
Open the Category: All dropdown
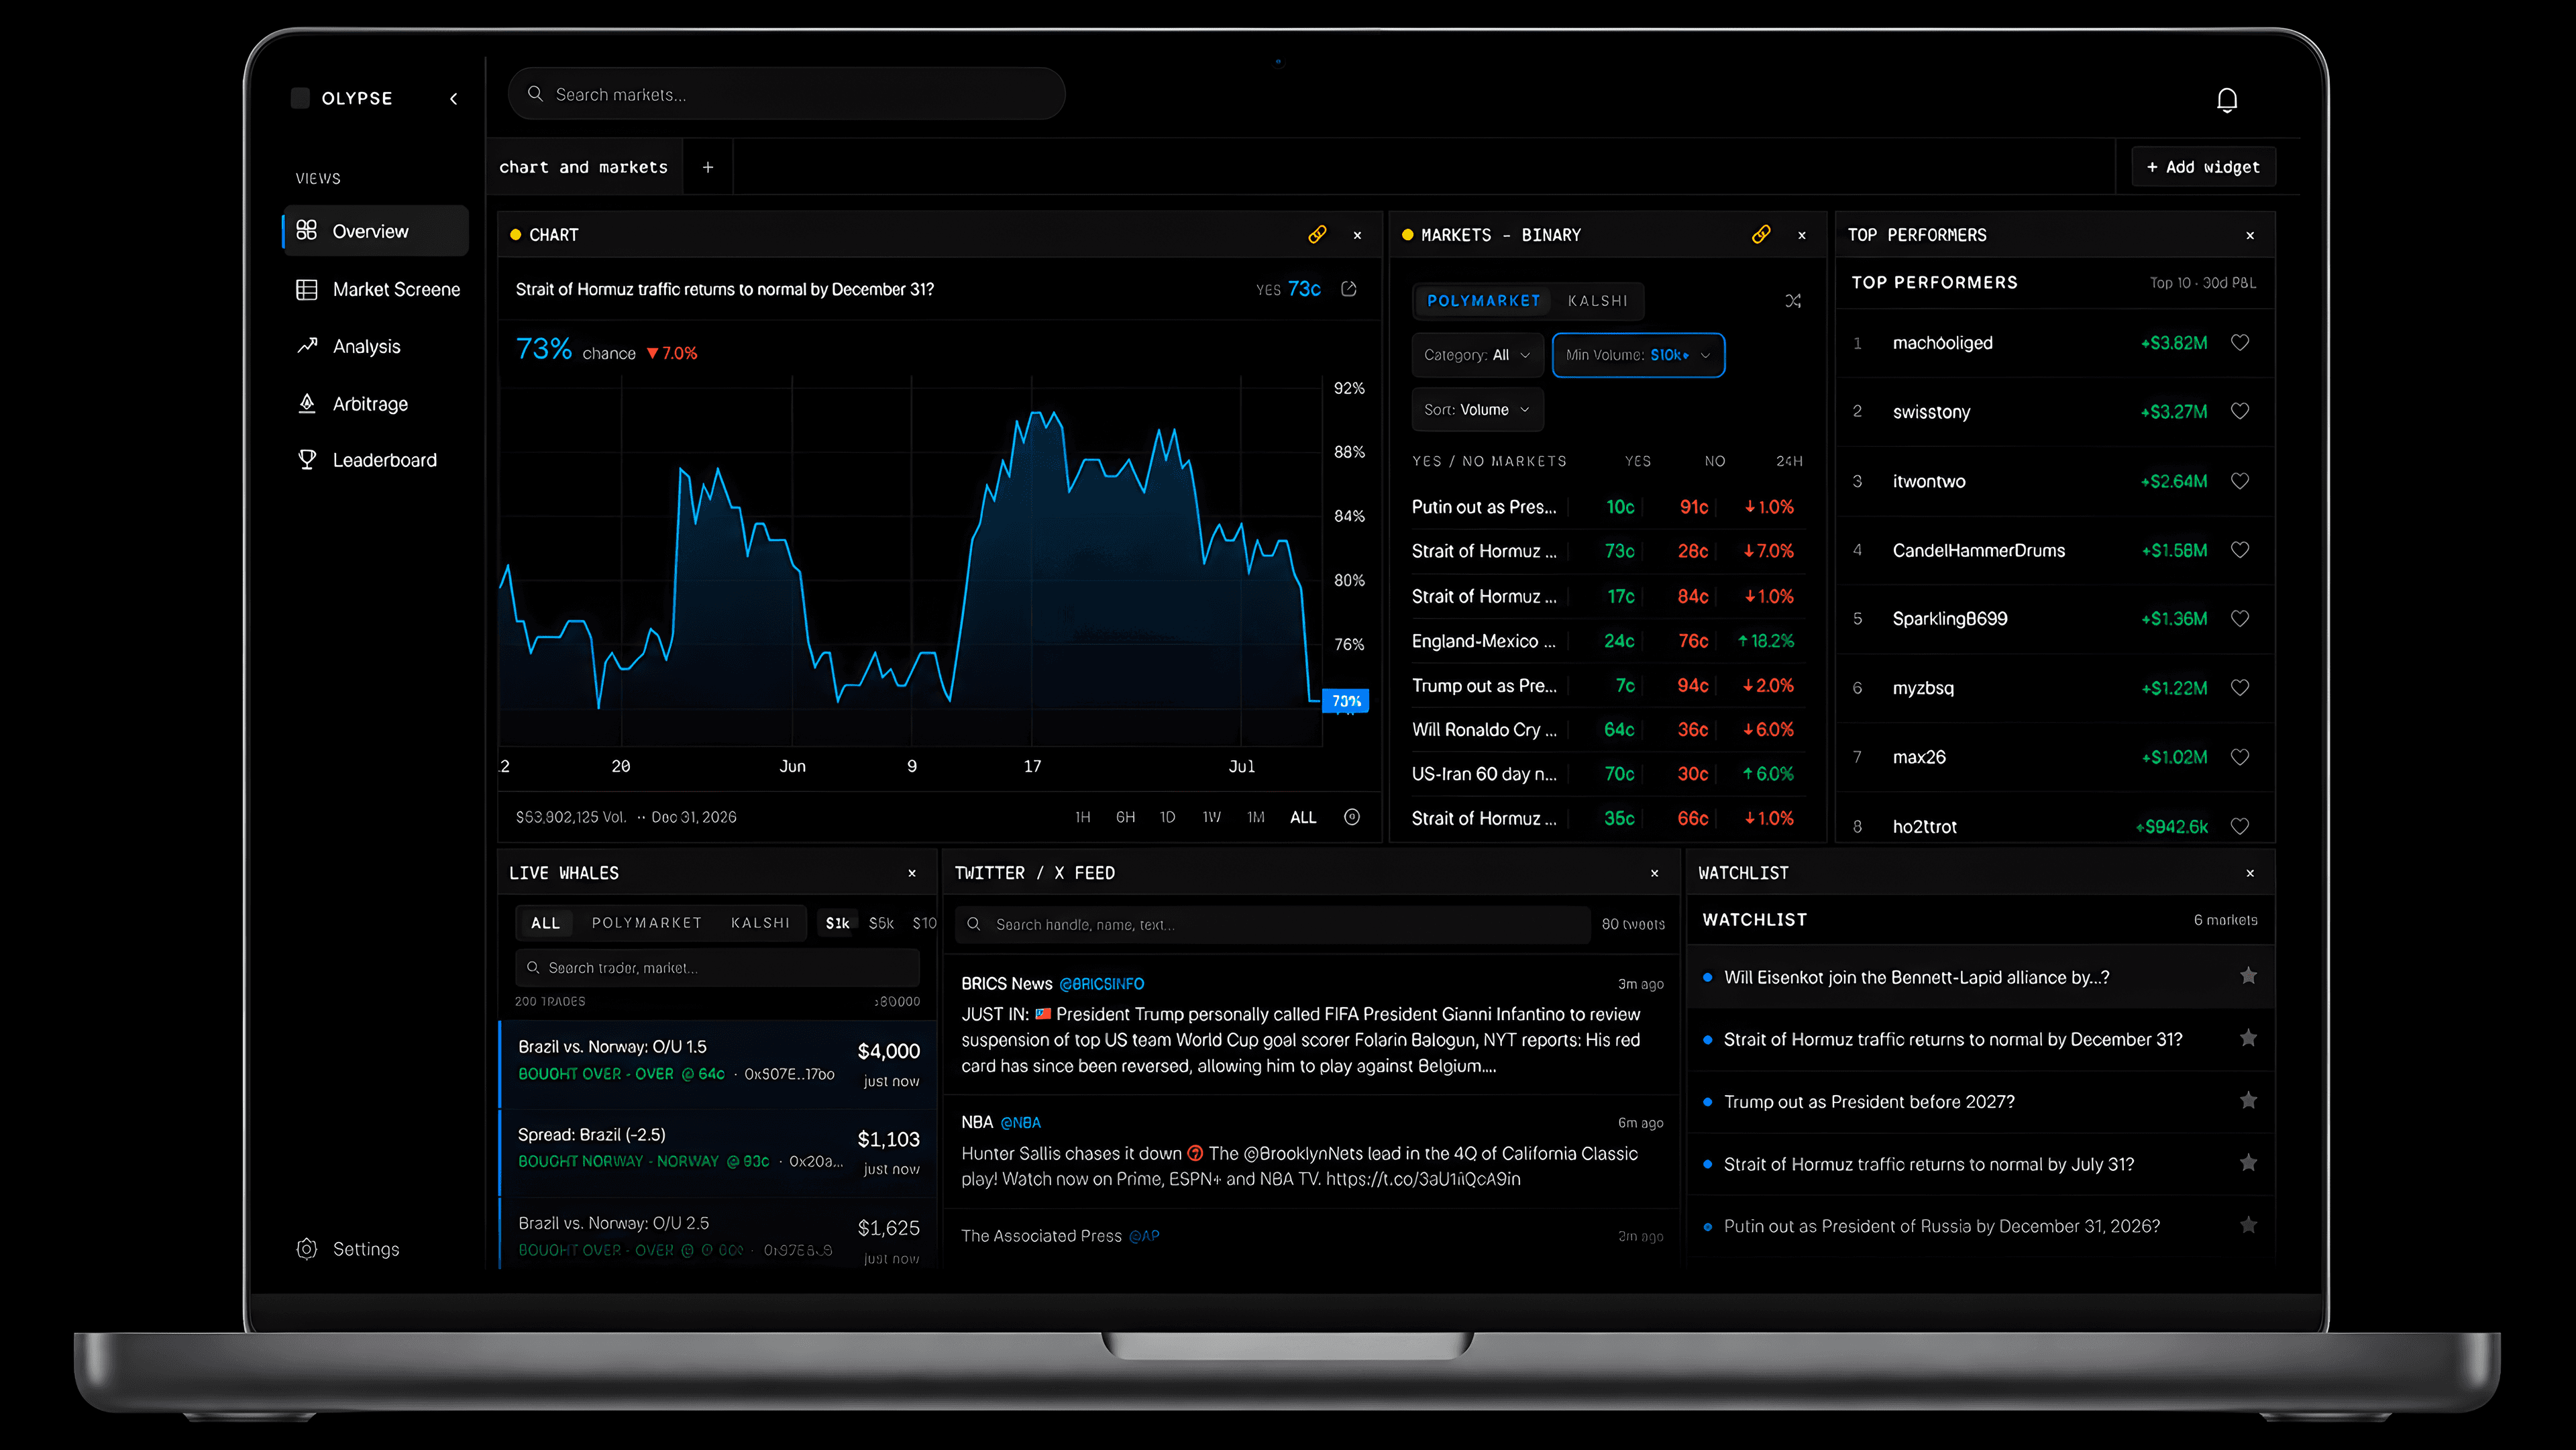click(1477, 355)
